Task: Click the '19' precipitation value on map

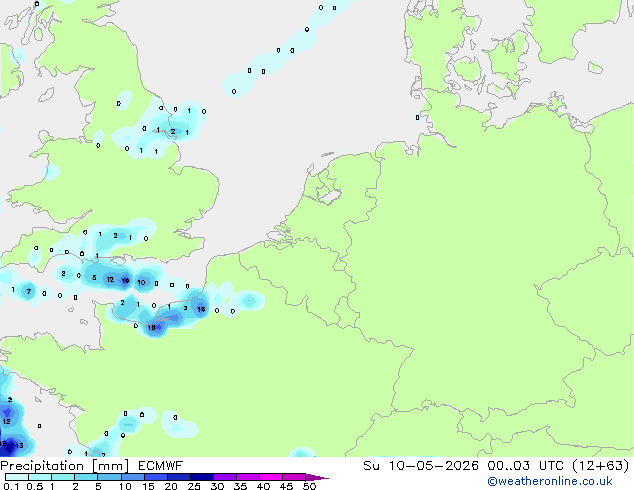Action: click(125, 280)
